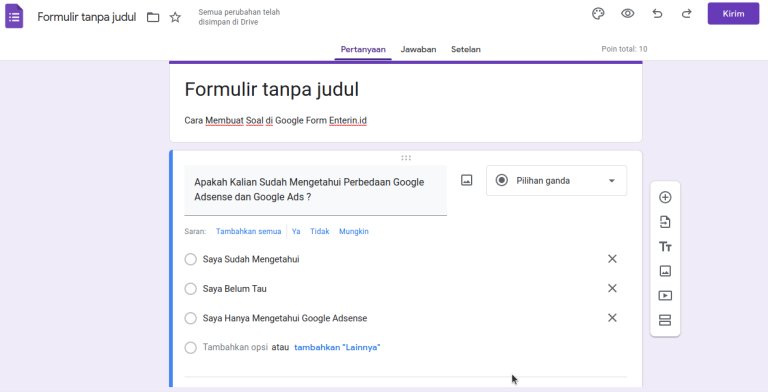
Task: Add title and description (Tt icon)
Action: point(665,246)
